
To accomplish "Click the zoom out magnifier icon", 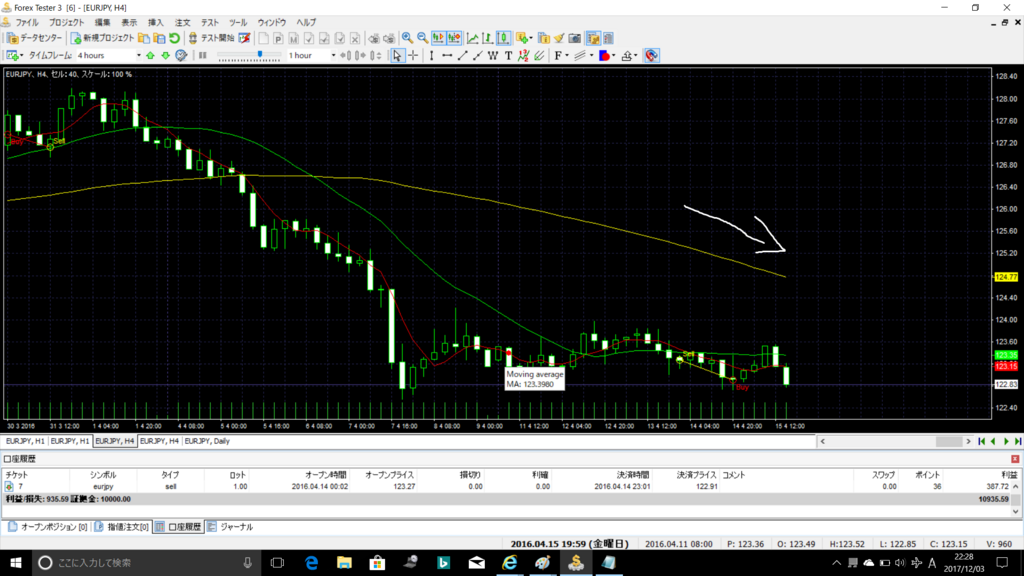I will [423, 38].
